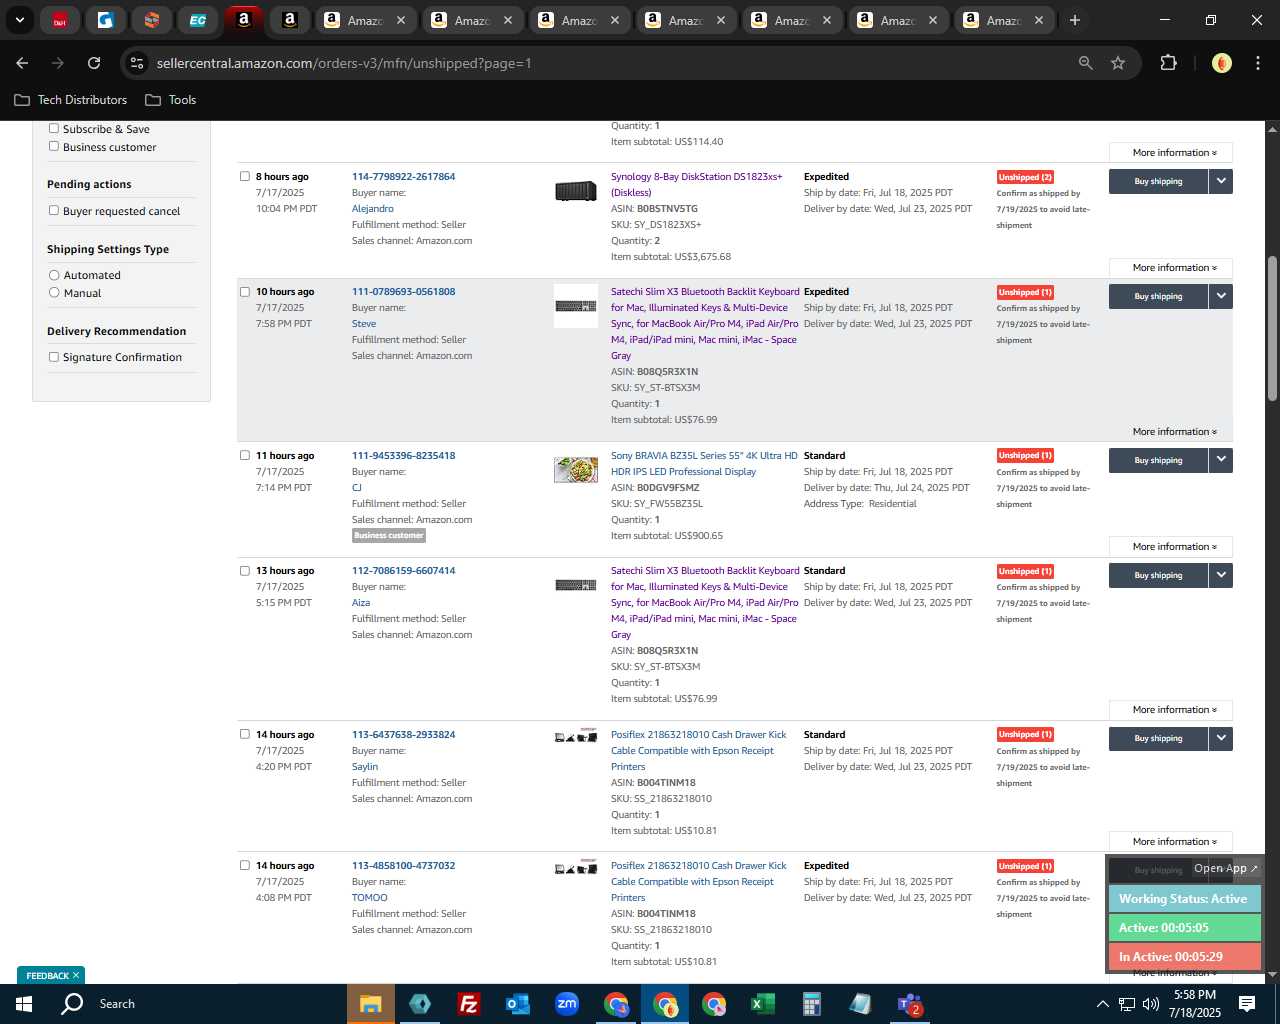Open order link 114-7798922-2617864
This screenshot has height=1024, width=1280.
click(x=403, y=177)
